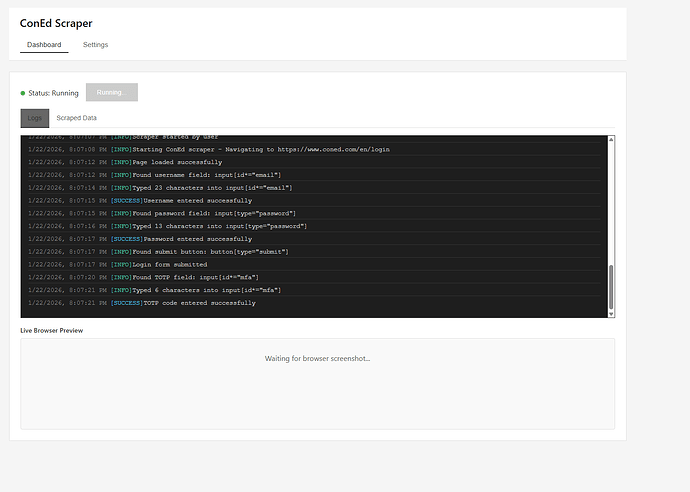Show the Scraped Data tab
This screenshot has height=492, width=690.
(76, 118)
